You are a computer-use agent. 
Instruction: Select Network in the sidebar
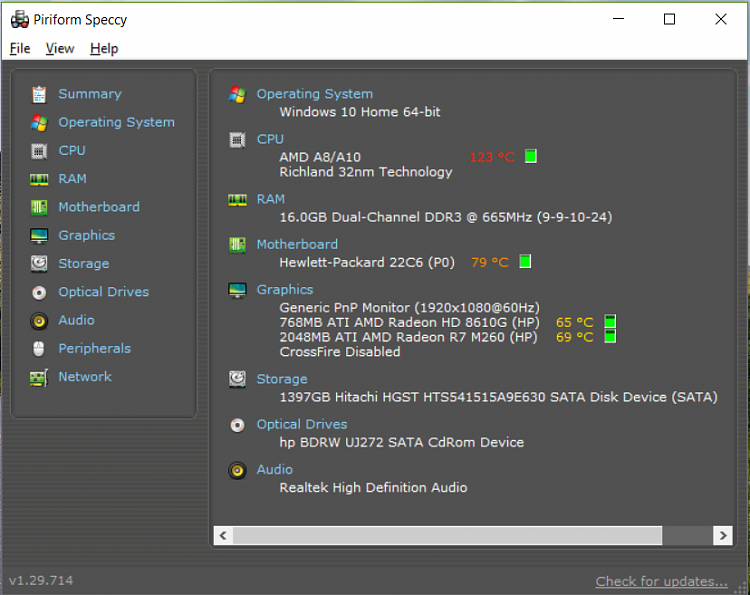tap(85, 377)
